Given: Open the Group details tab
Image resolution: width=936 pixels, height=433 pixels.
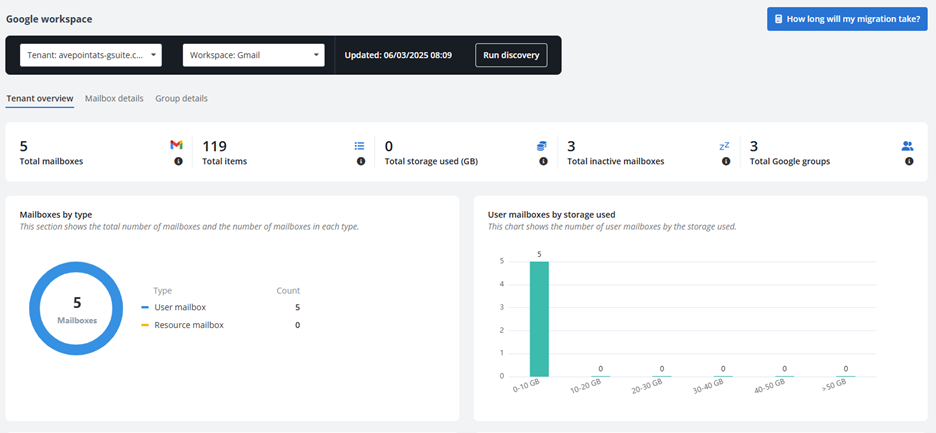Looking at the screenshot, I should tap(181, 99).
